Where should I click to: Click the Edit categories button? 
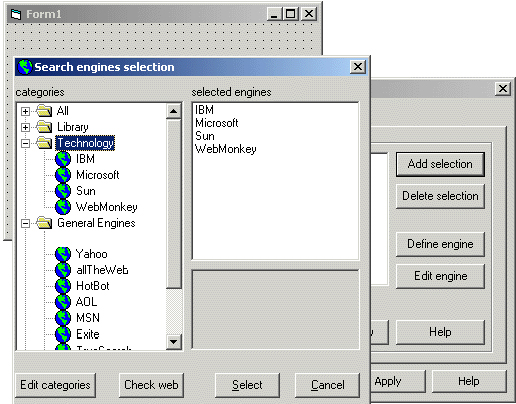point(55,385)
